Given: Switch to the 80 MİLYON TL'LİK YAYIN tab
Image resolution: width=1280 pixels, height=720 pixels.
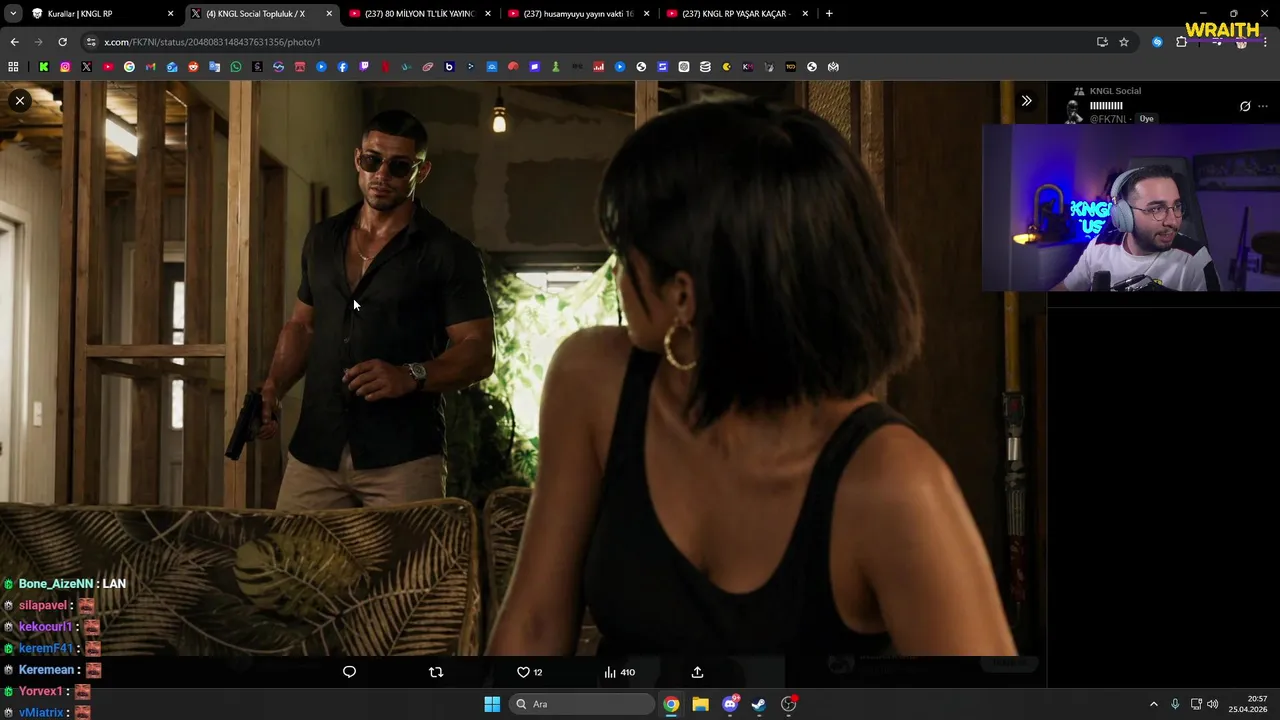Looking at the screenshot, I should 419,14.
